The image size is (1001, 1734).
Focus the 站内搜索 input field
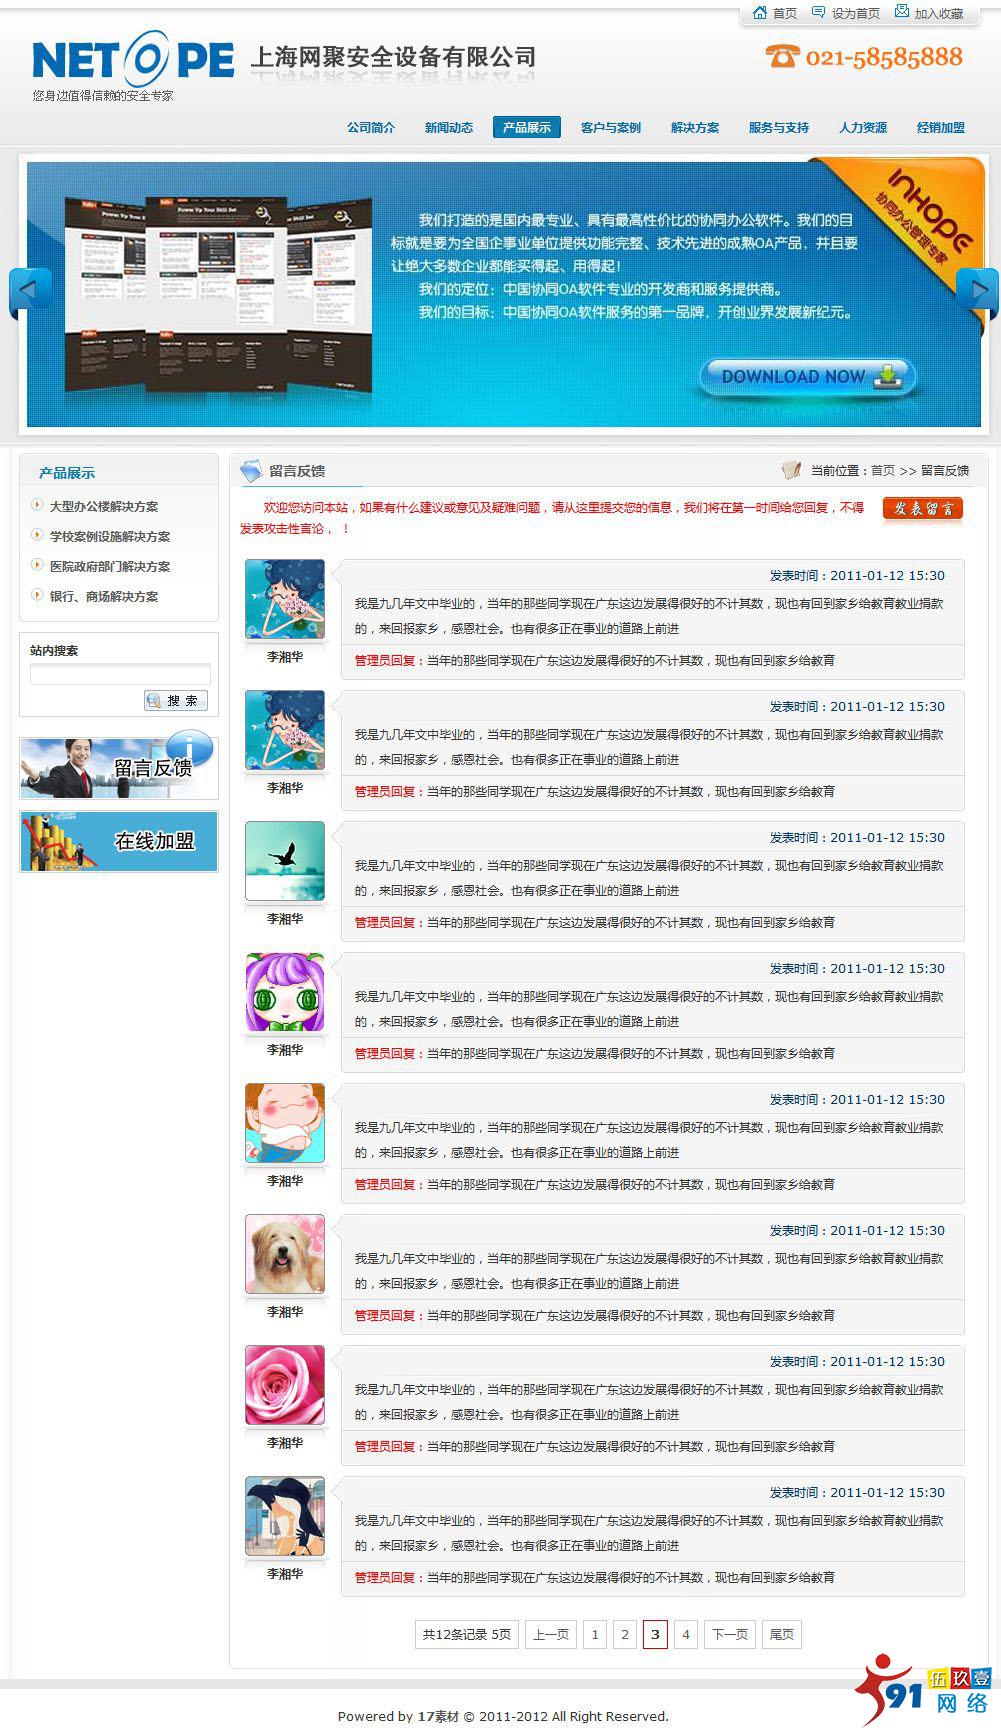coord(120,674)
